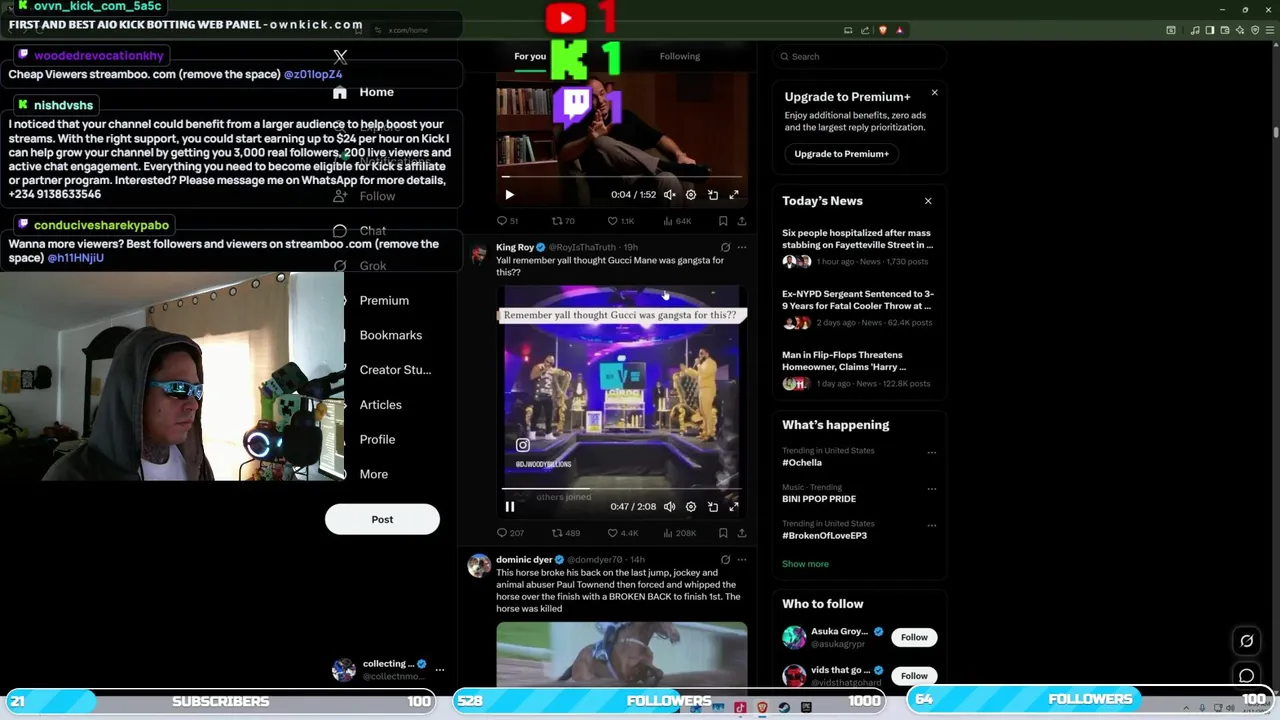Open Profile from the sidebar
Viewport: 1280px width, 720px height.
tap(378, 440)
